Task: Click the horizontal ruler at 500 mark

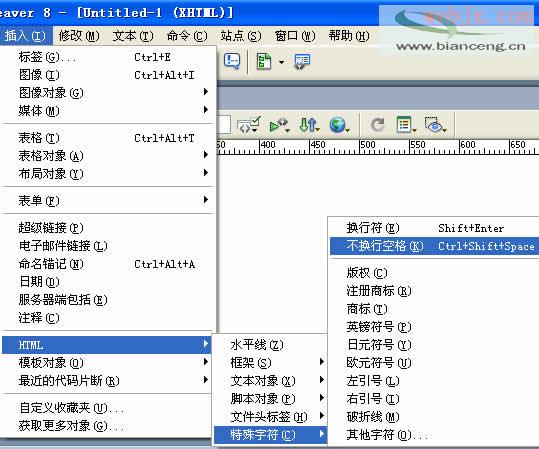Action: tap(360, 146)
